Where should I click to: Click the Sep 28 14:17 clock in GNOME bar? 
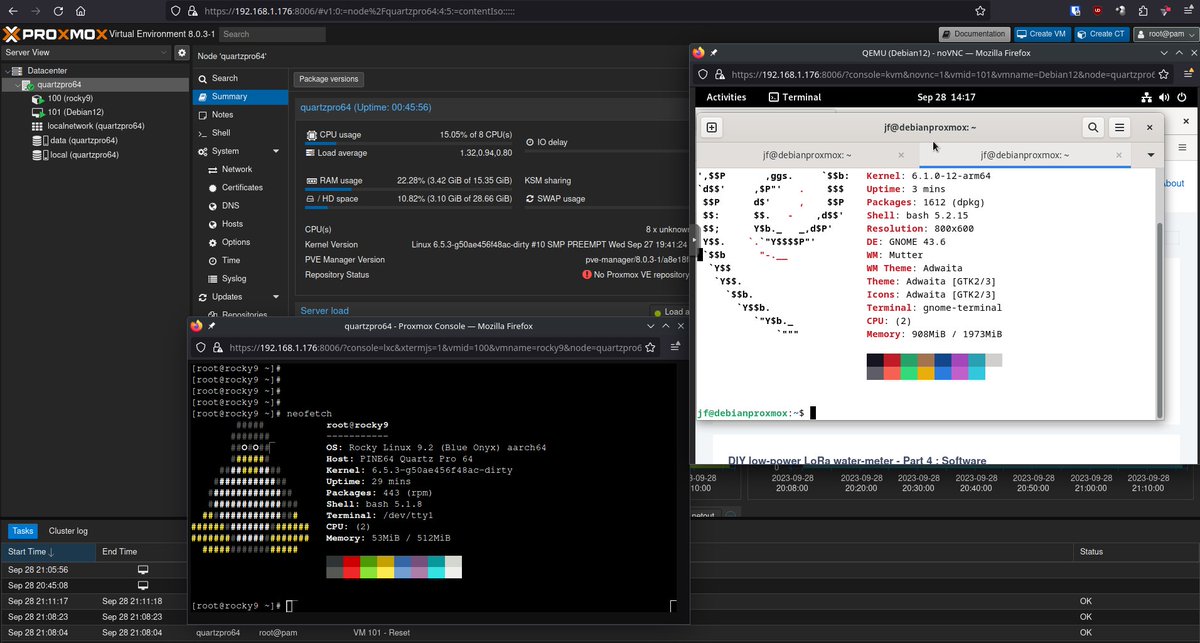pyautogui.click(x=945, y=97)
